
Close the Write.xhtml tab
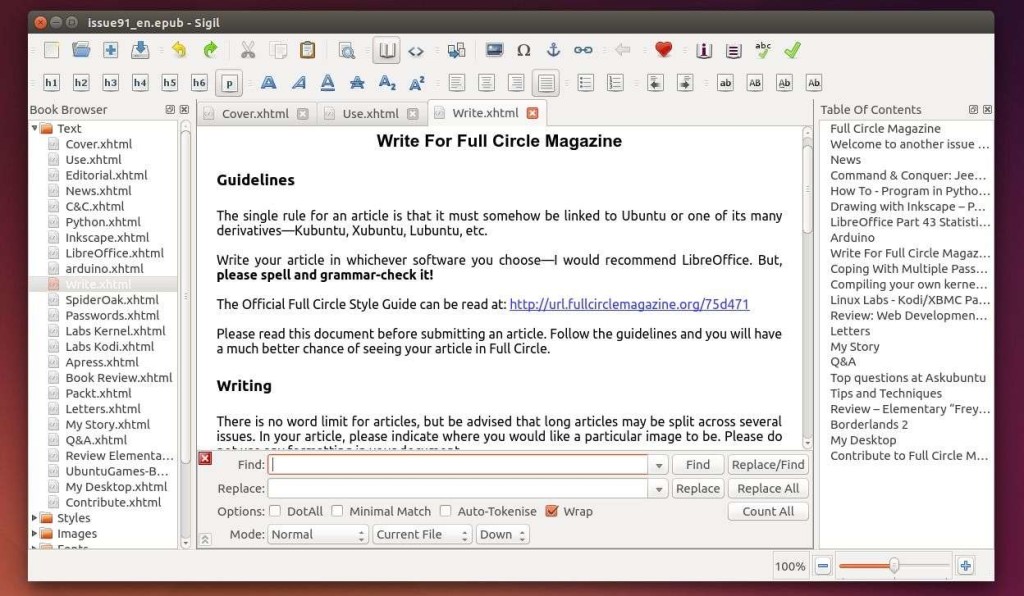pyautogui.click(x=533, y=113)
